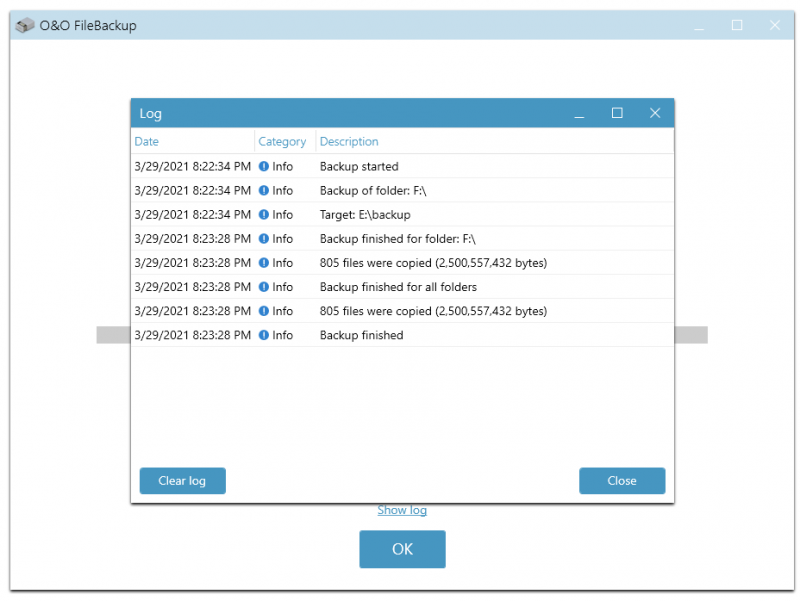Select the 'Target: E:\backup' entry

tap(402, 214)
